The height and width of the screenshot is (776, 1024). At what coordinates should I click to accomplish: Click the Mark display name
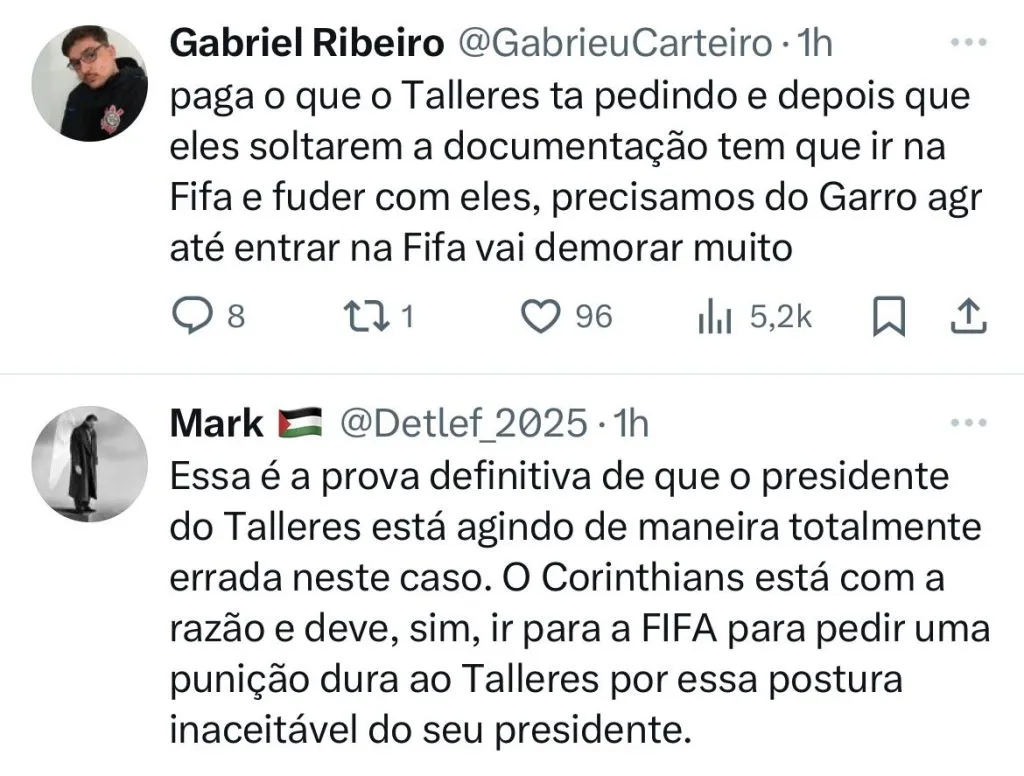coord(216,424)
